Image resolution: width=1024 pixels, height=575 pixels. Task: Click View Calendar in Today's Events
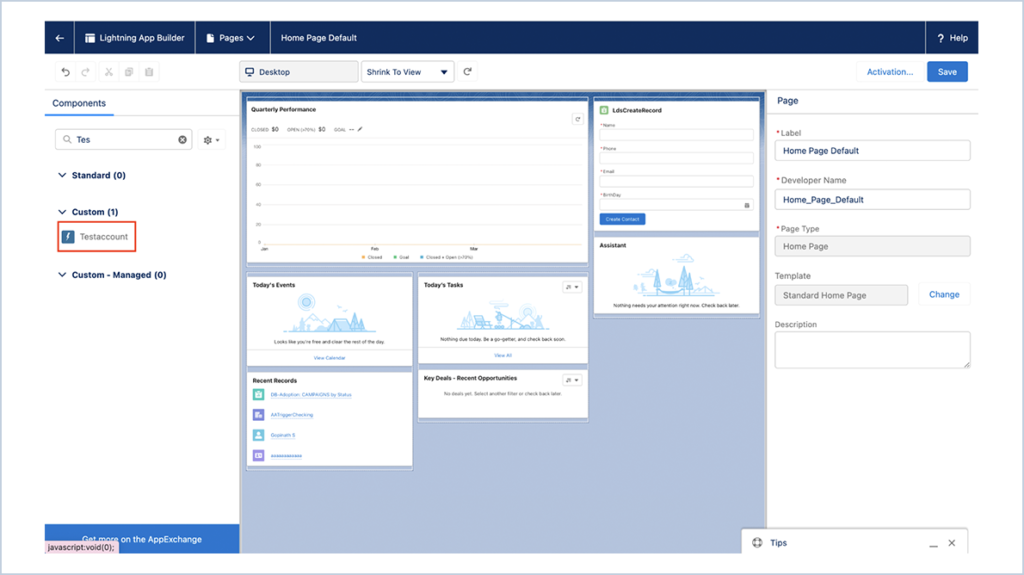(329, 358)
